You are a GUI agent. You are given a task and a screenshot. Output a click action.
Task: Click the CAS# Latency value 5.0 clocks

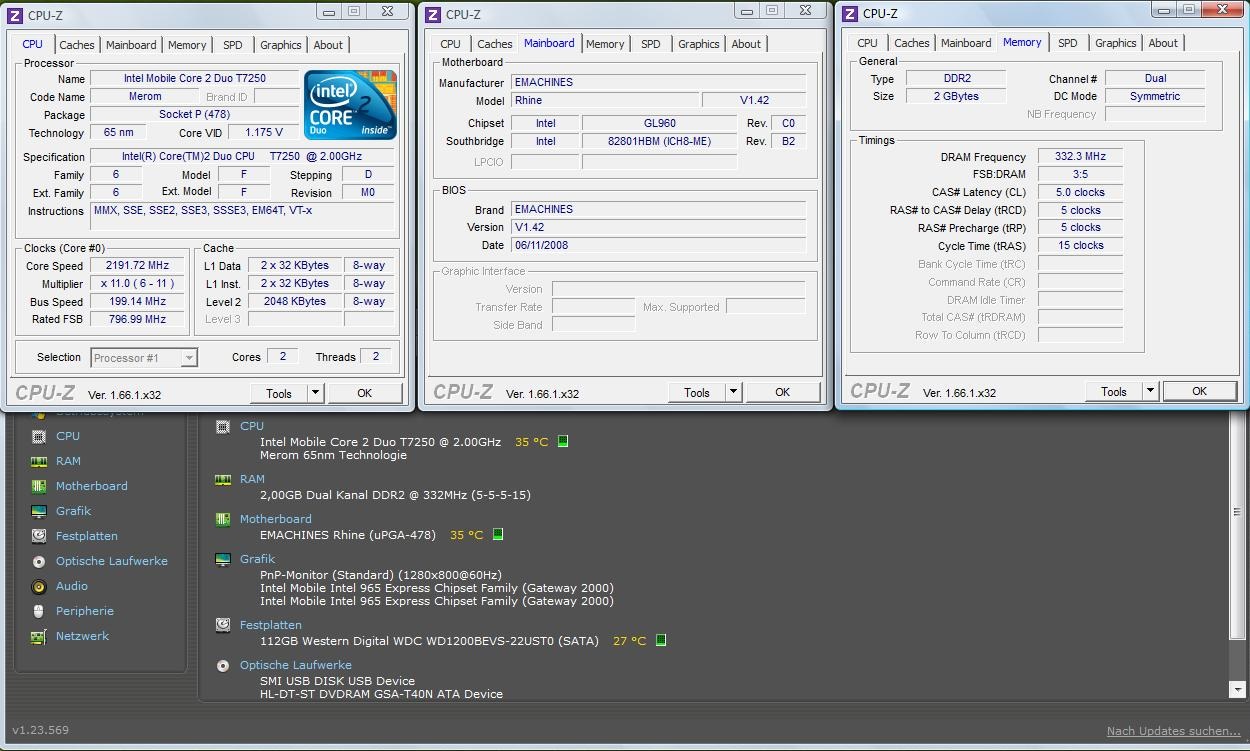pos(1080,192)
